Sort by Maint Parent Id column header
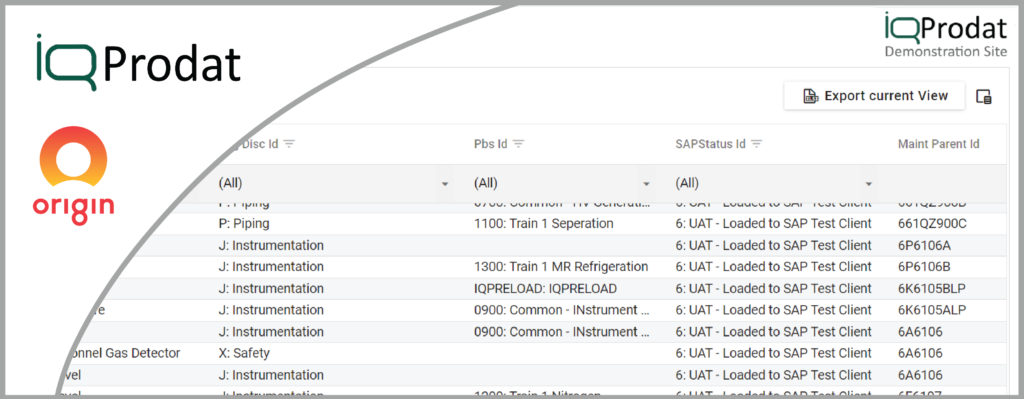 tap(938, 144)
